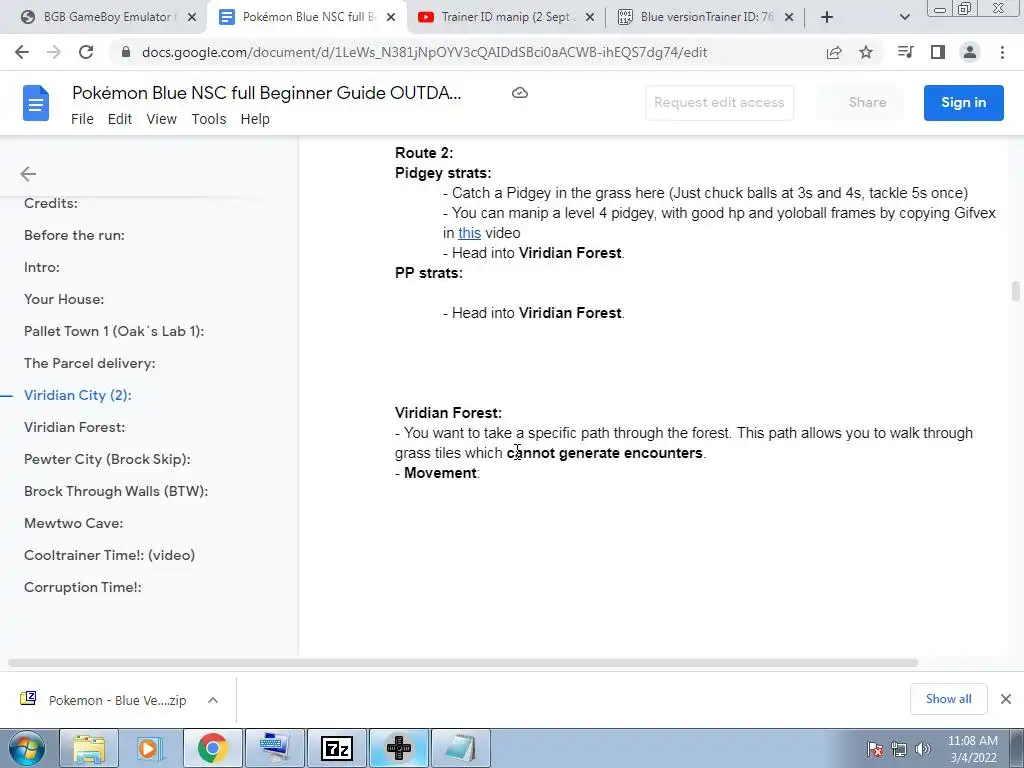Jump to Corruption Time! outline heading
The width and height of the screenshot is (1024, 768).
coord(83,587)
